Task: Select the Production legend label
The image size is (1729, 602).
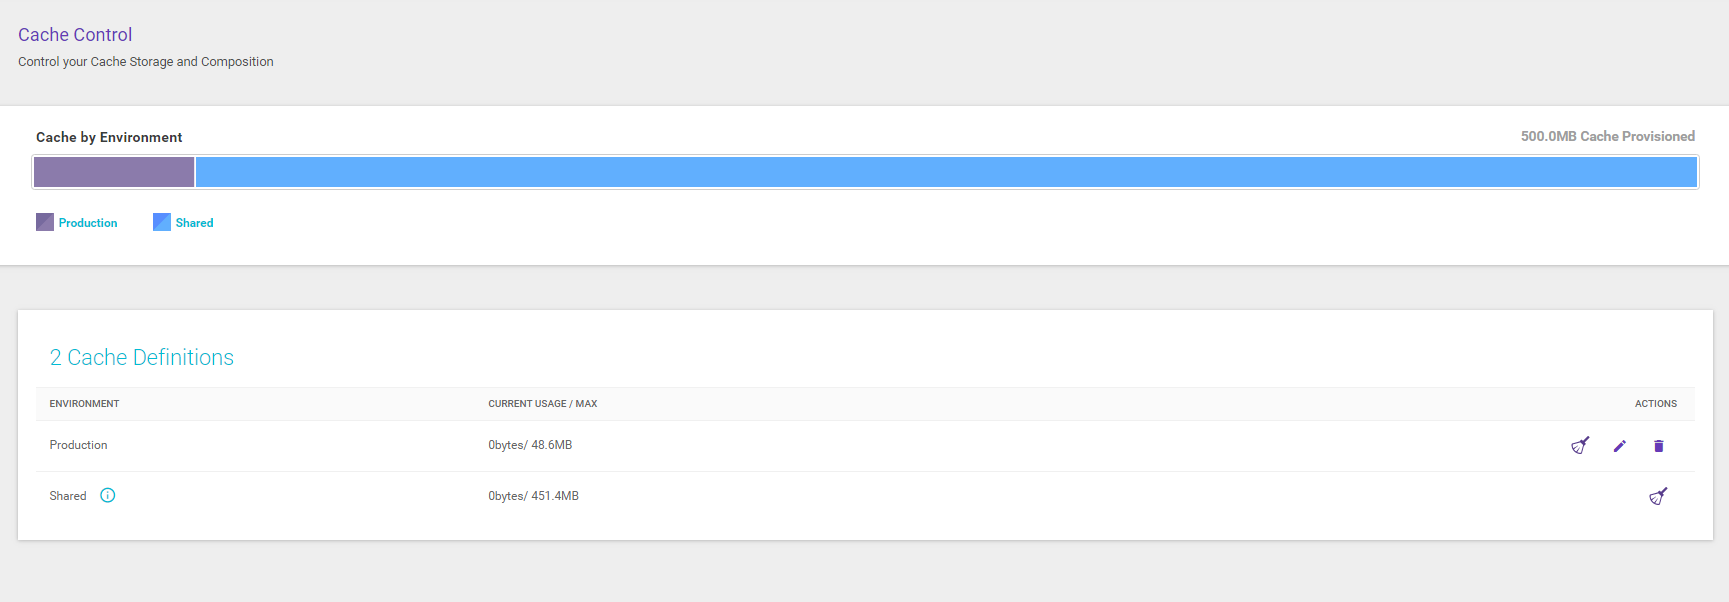Action: pos(88,223)
